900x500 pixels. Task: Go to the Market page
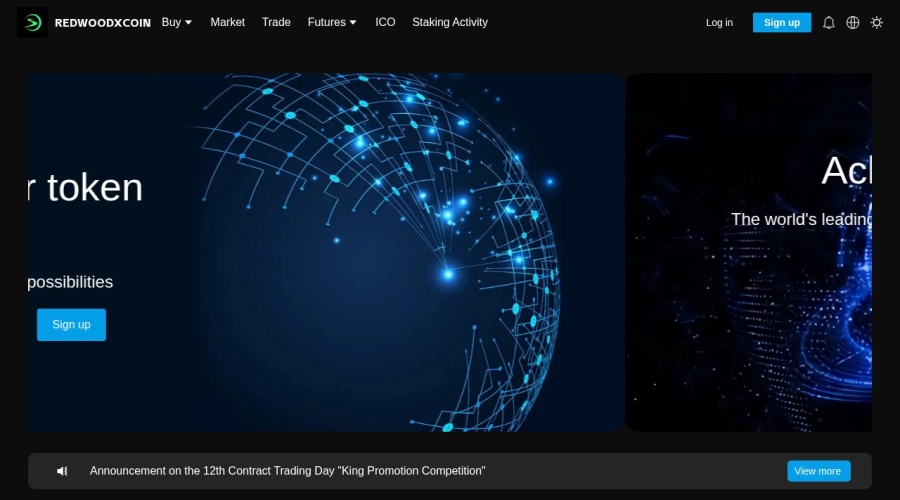tap(227, 22)
